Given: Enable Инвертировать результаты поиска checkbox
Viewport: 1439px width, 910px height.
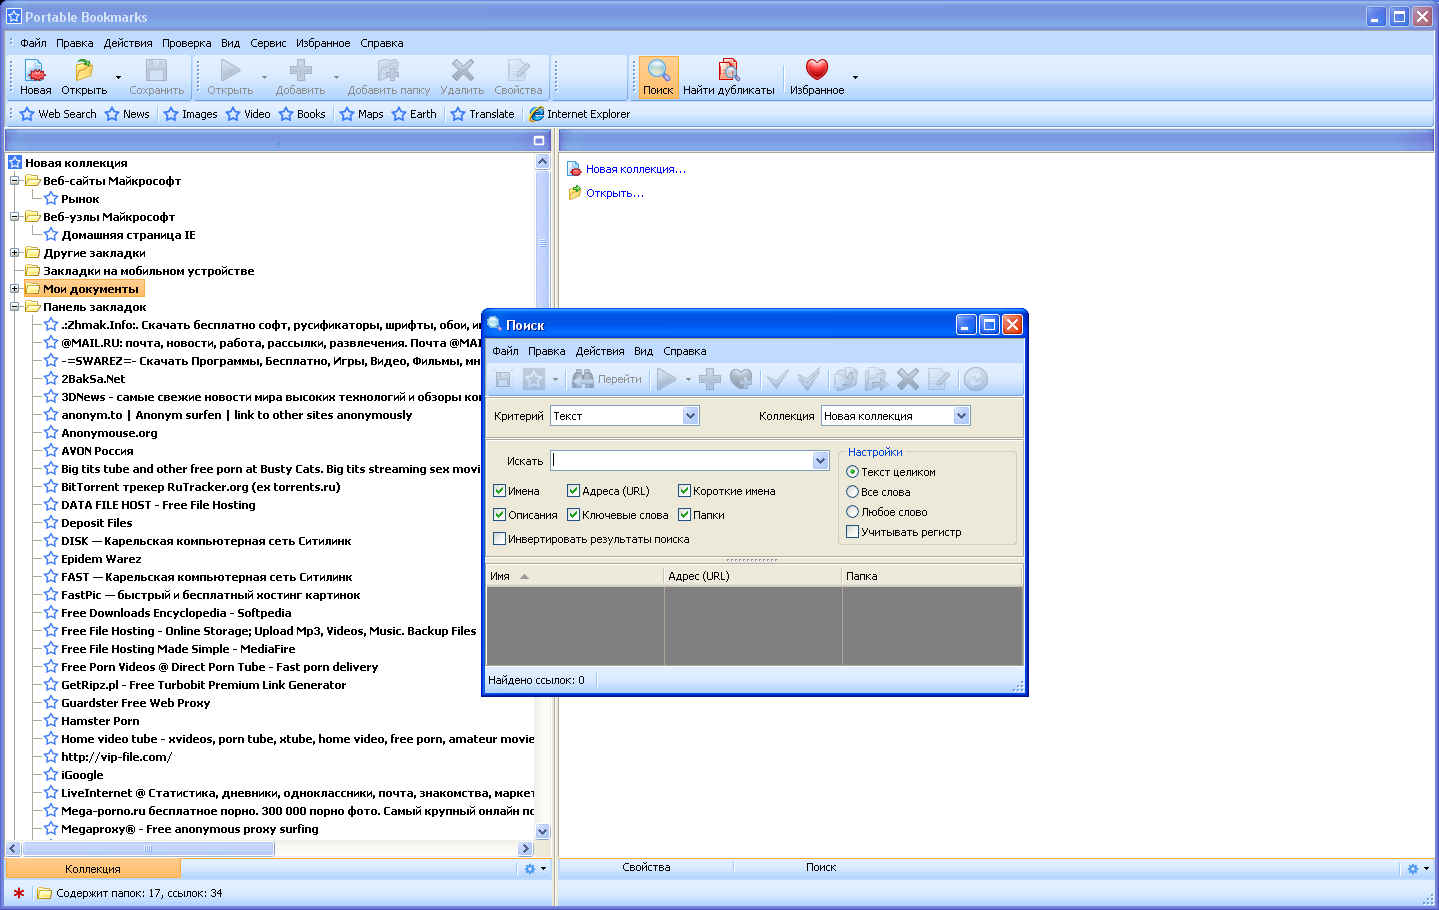Looking at the screenshot, I should [500, 539].
